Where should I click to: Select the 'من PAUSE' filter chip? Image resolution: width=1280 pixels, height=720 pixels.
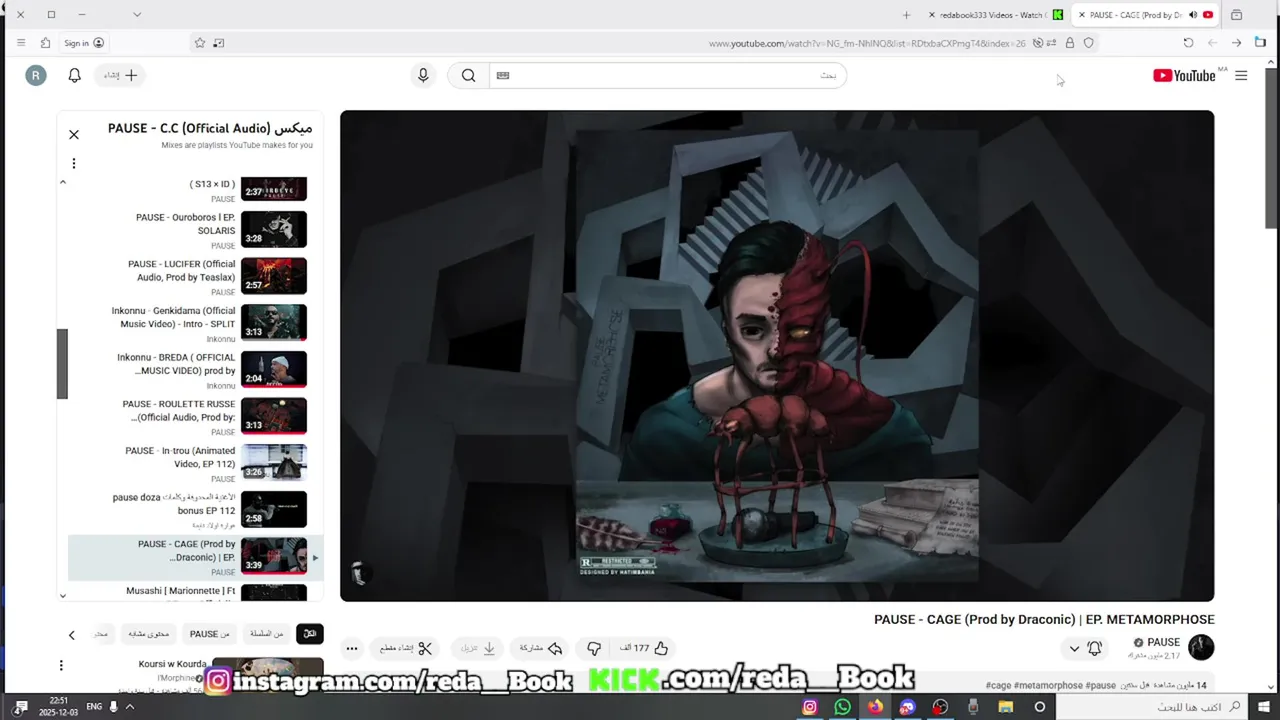point(209,634)
